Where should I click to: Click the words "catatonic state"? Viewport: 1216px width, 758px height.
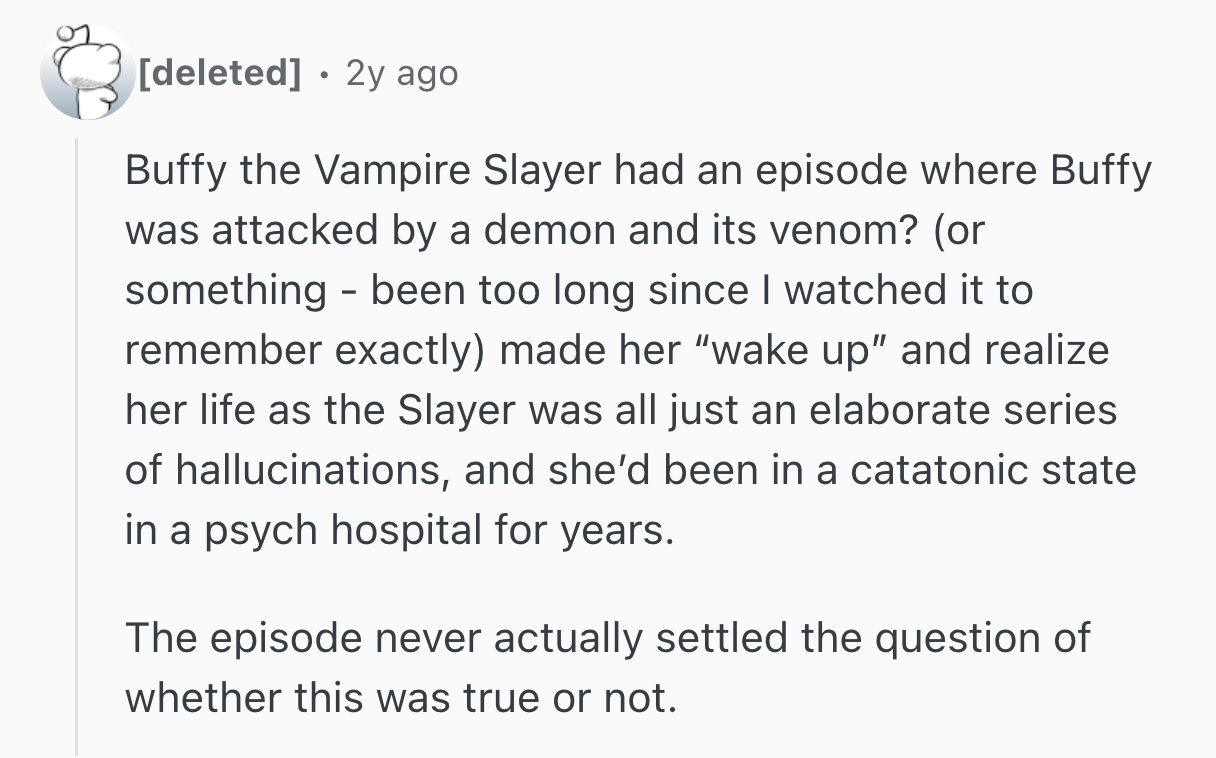tap(995, 471)
